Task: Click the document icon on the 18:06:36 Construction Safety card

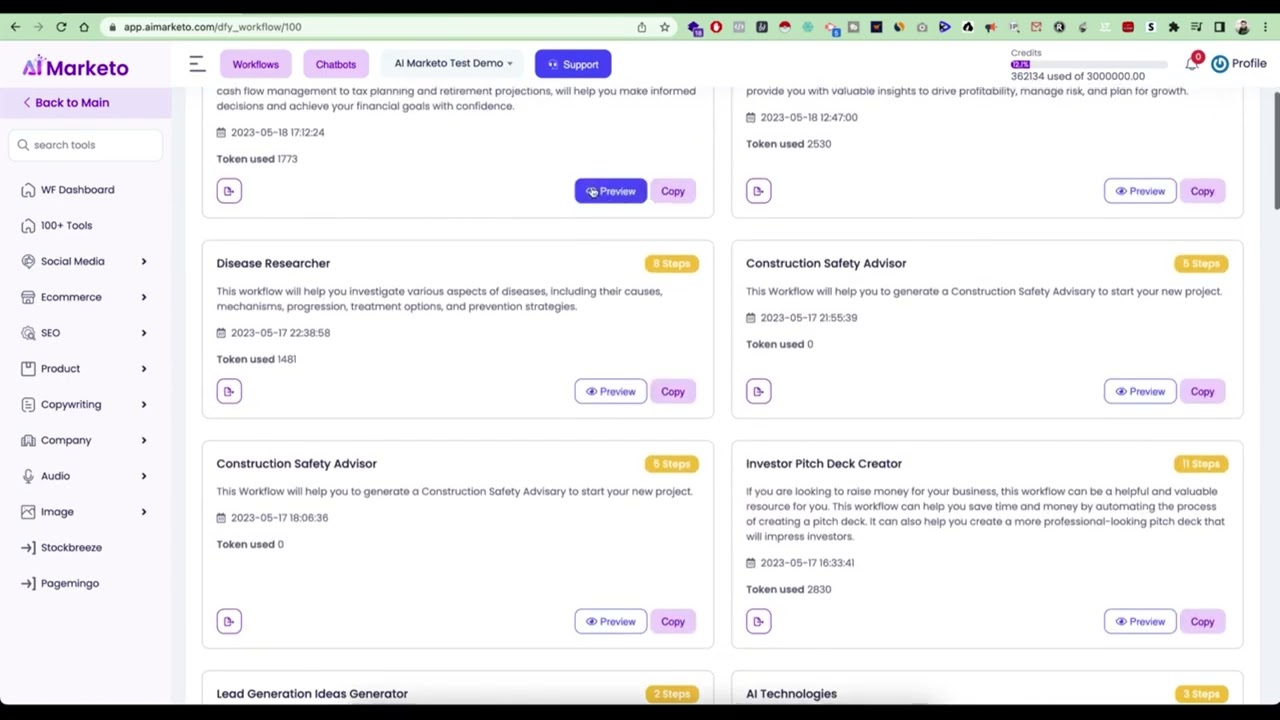Action: coord(229,621)
